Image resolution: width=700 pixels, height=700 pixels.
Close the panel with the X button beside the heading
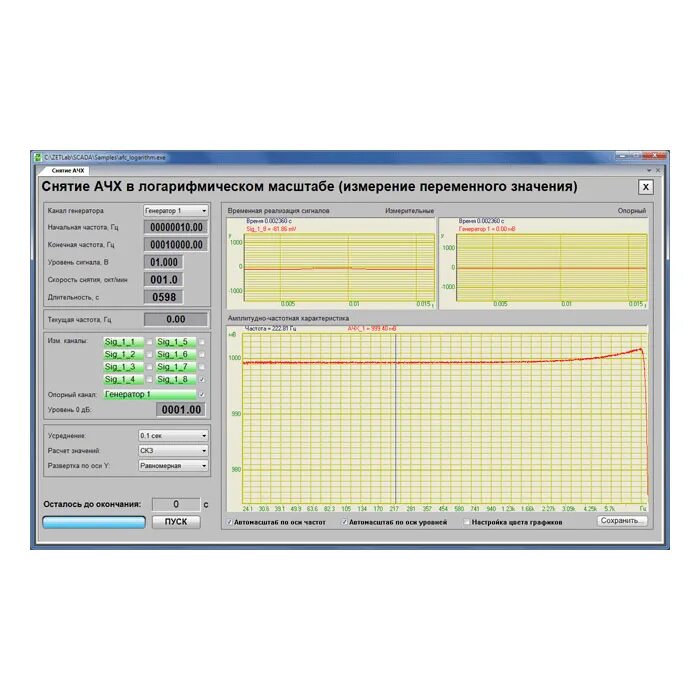tap(646, 187)
